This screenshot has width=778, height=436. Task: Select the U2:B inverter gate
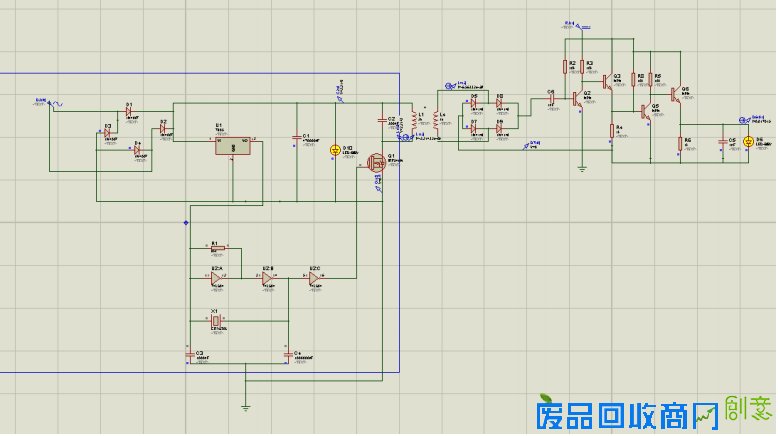pos(266,279)
